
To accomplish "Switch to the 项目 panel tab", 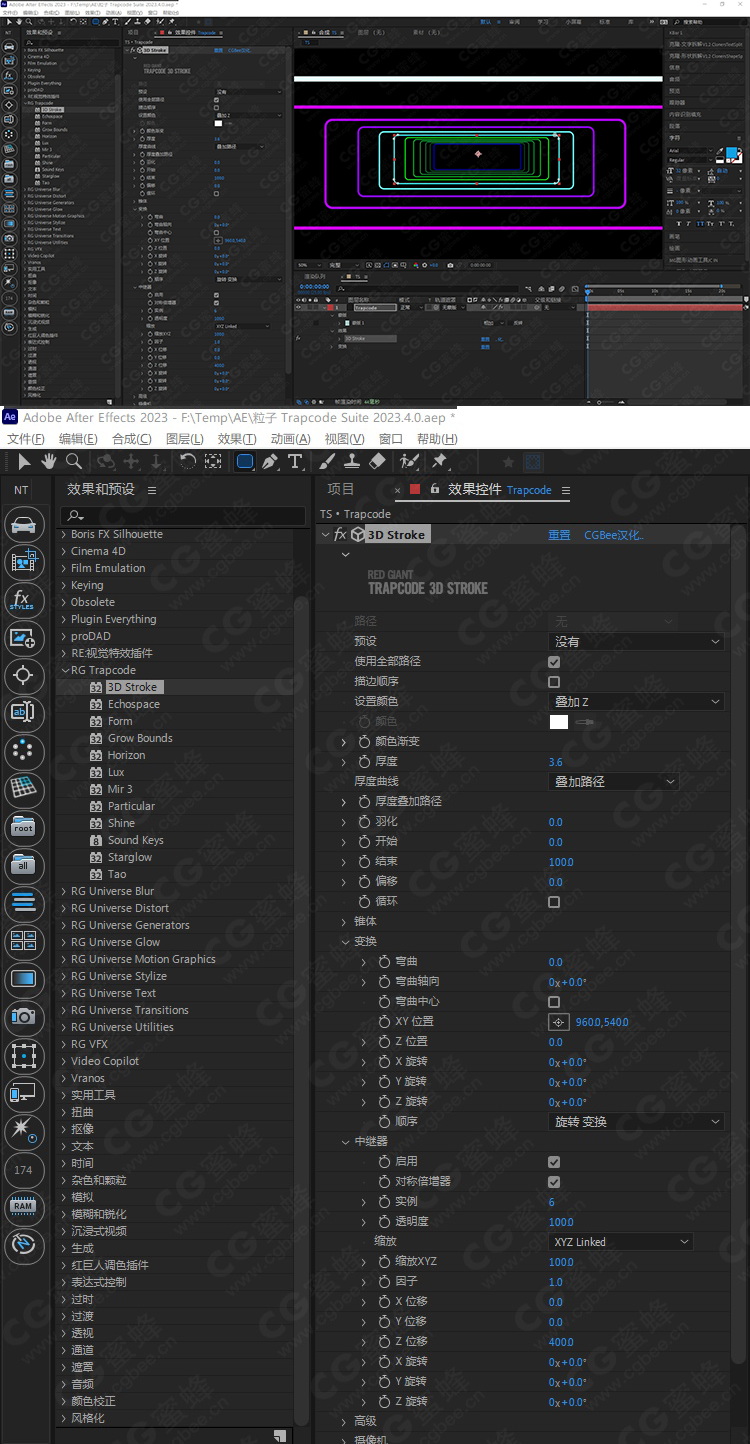I will click(x=341, y=489).
